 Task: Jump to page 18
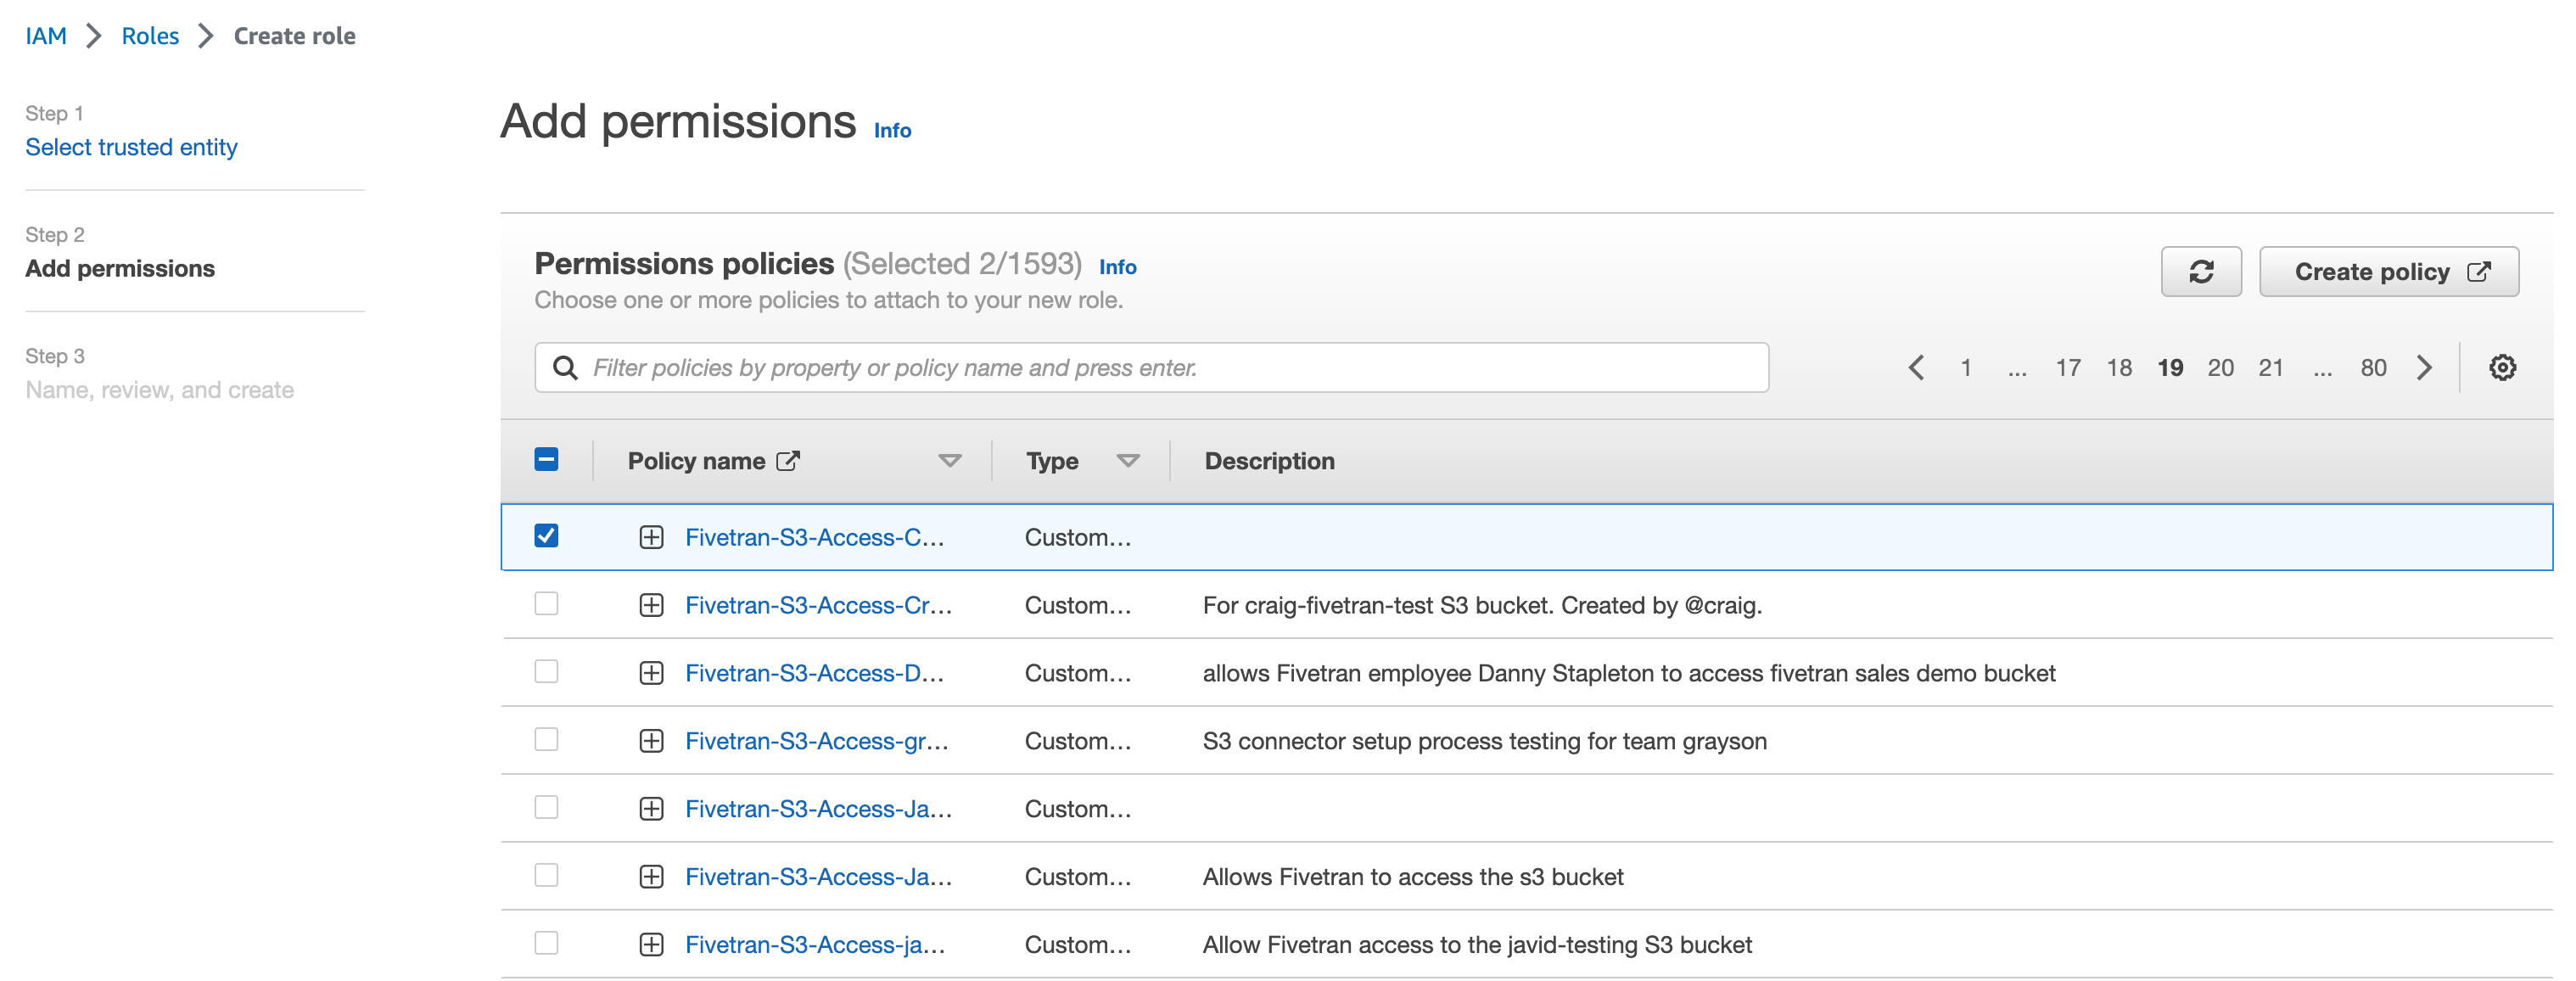[2119, 368]
